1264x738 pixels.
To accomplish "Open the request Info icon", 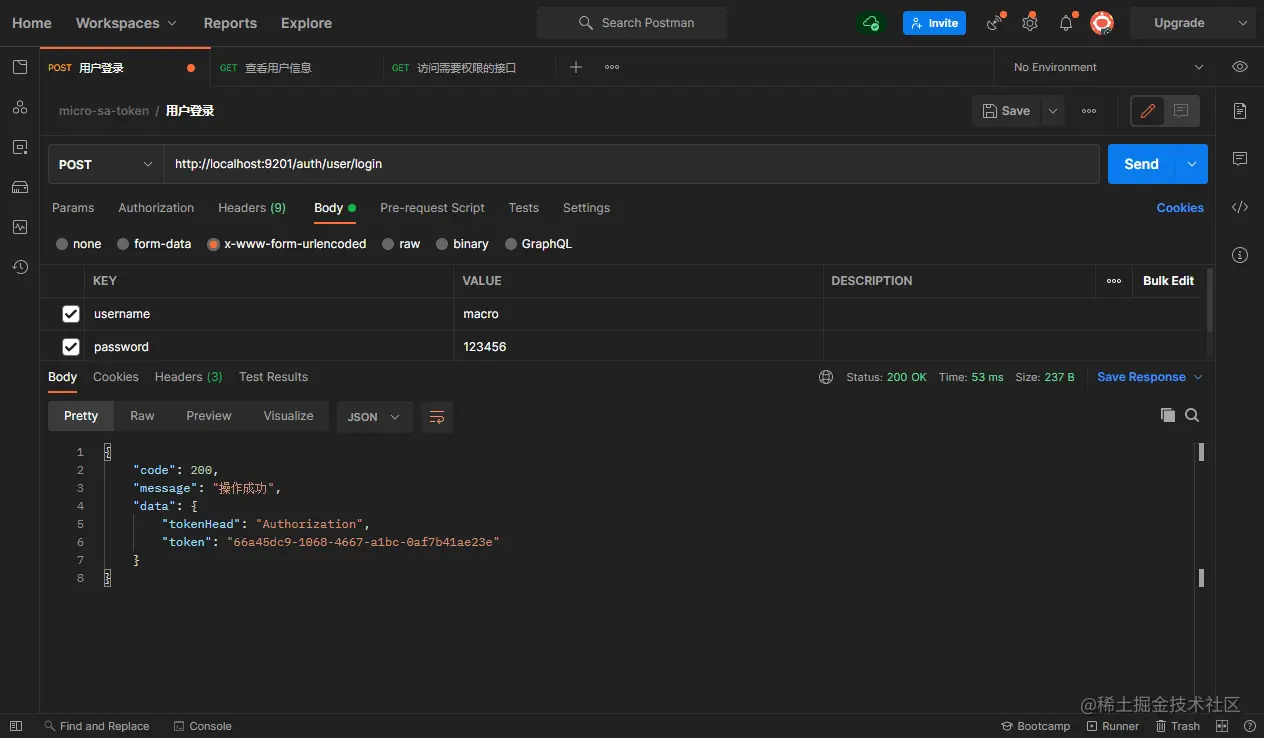I will click(x=1240, y=255).
